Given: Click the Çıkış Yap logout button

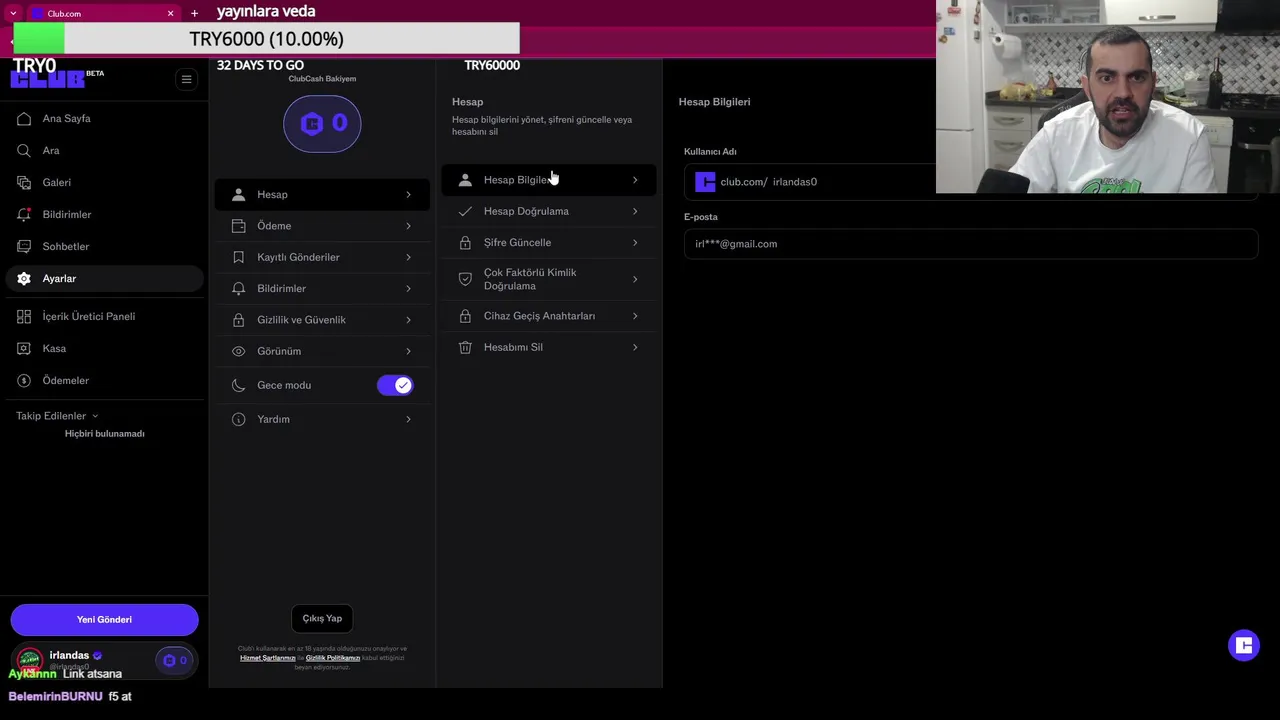Looking at the screenshot, I should coord(322,618).
